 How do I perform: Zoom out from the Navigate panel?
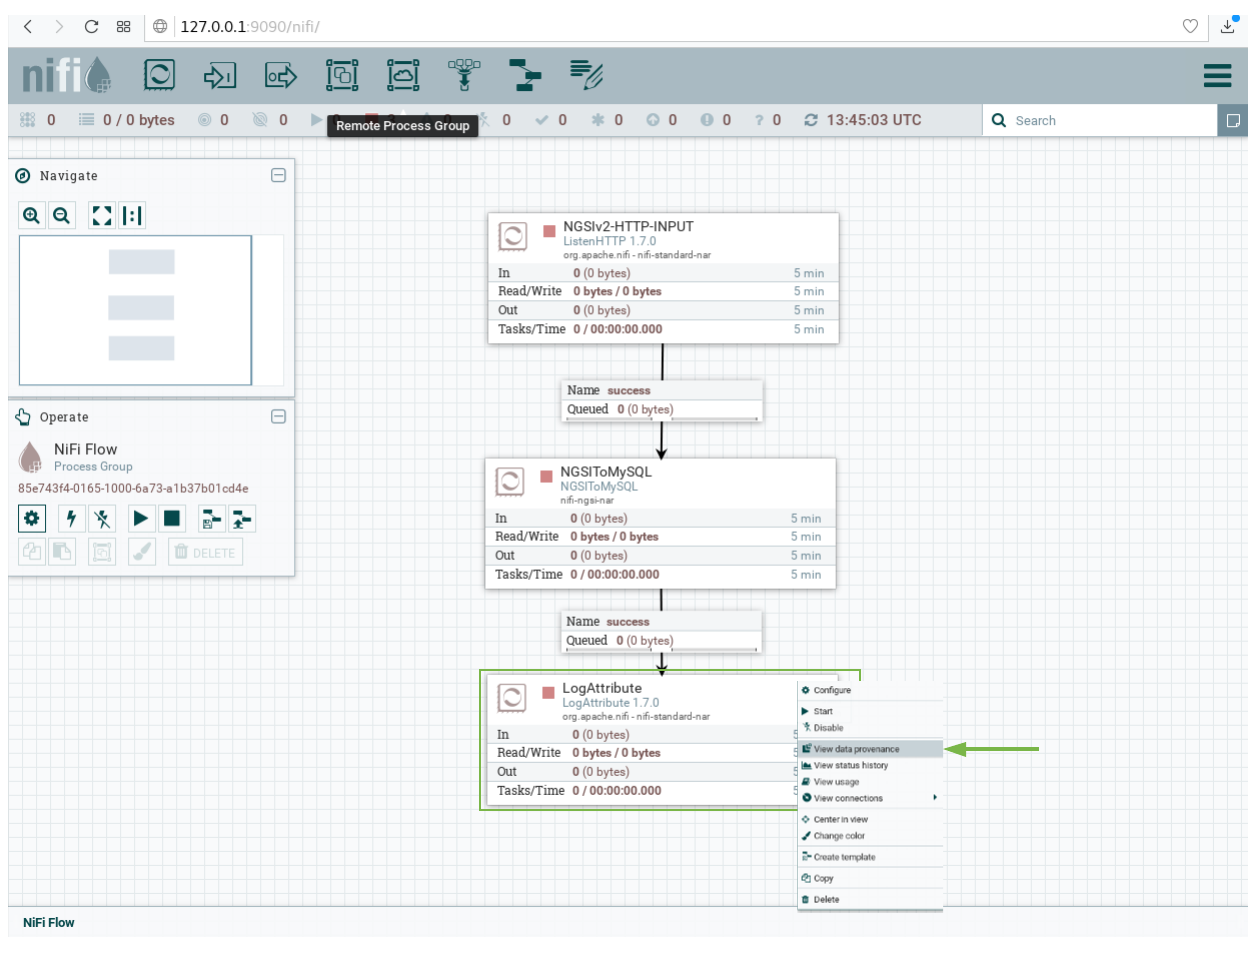point(61,215)
